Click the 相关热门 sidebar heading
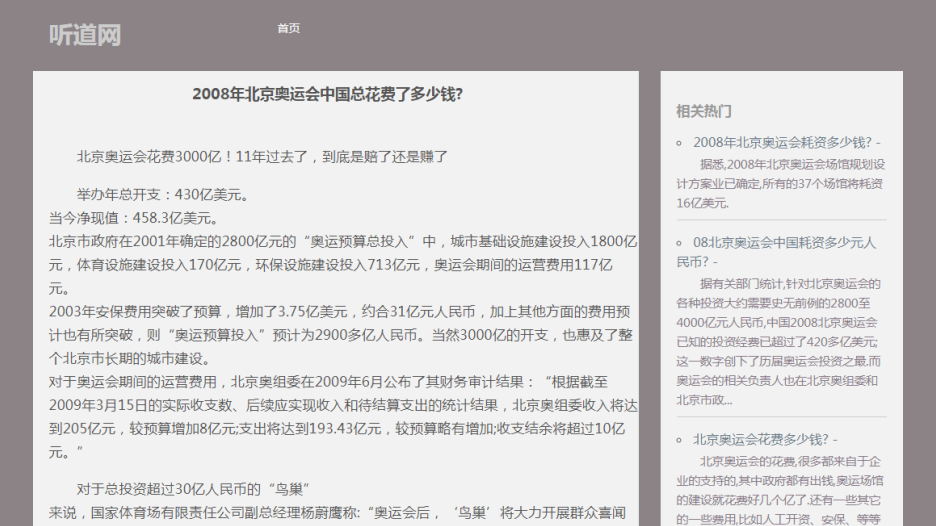 tap(704, 111)
